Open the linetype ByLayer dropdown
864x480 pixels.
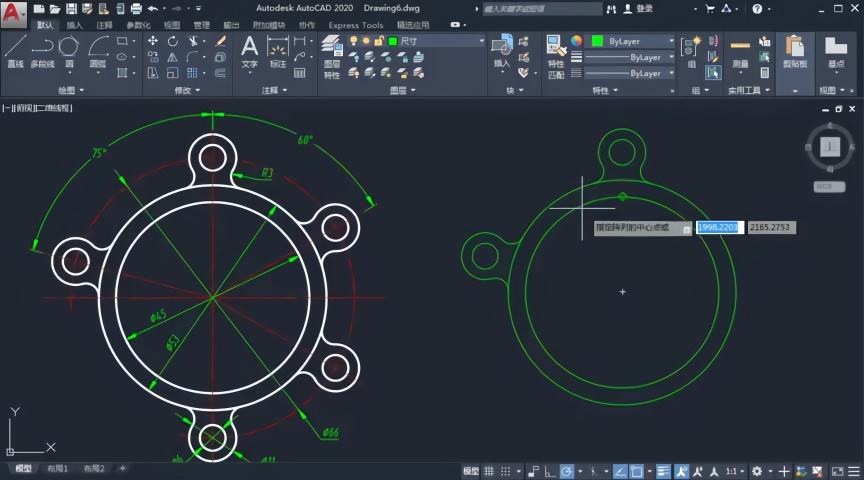630,73
